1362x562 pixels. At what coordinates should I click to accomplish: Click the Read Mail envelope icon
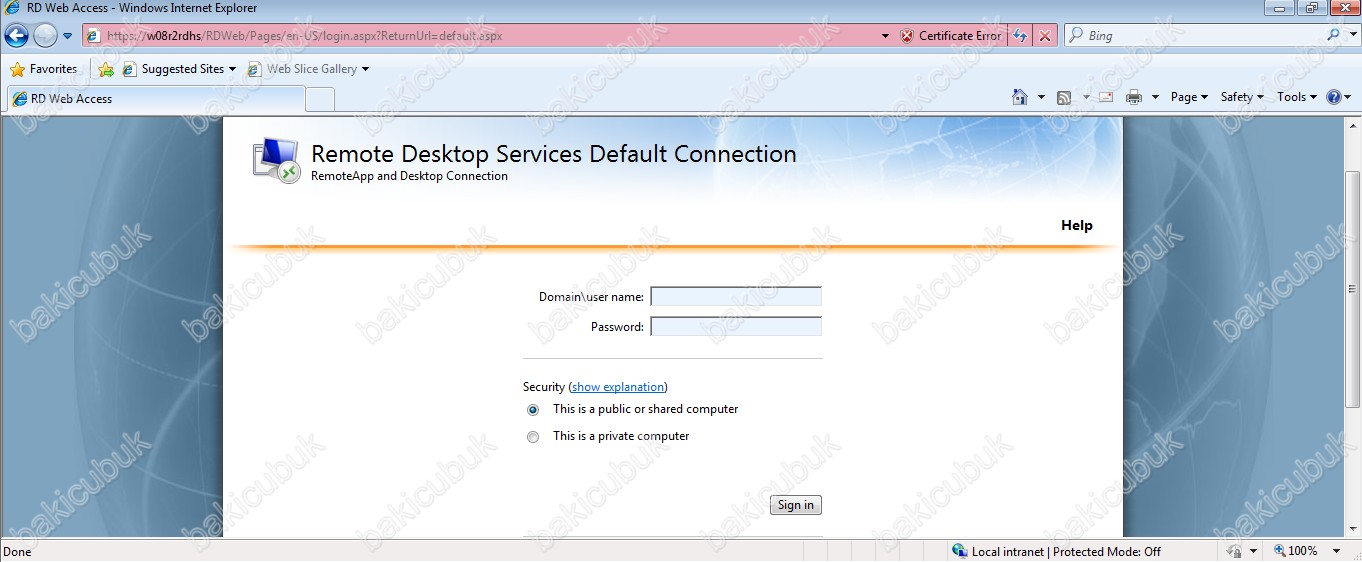[1106, 97]
